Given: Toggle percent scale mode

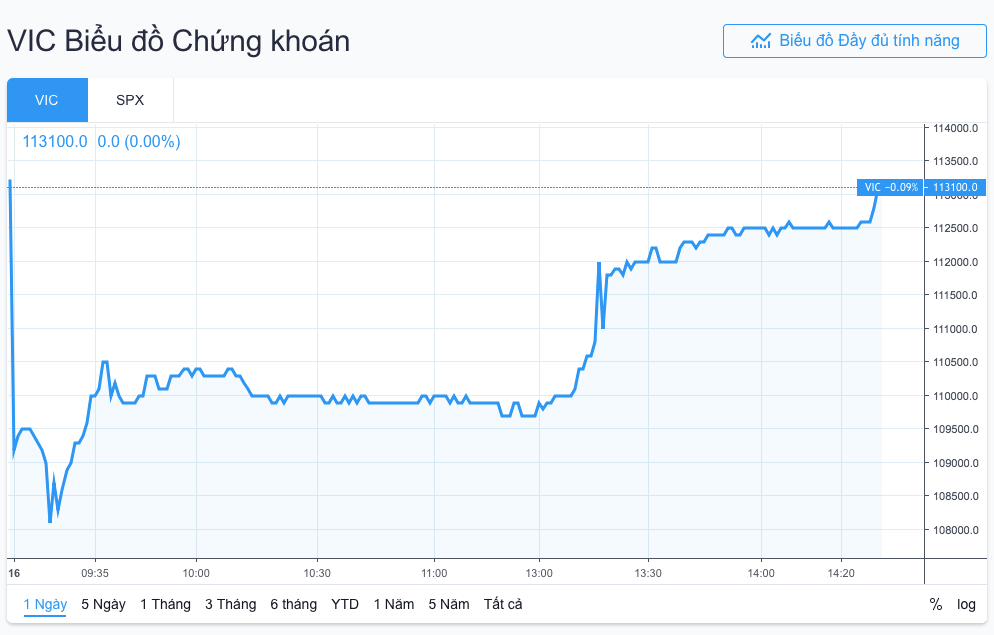Looking at the screenshot, I should (x=935, y=604).
